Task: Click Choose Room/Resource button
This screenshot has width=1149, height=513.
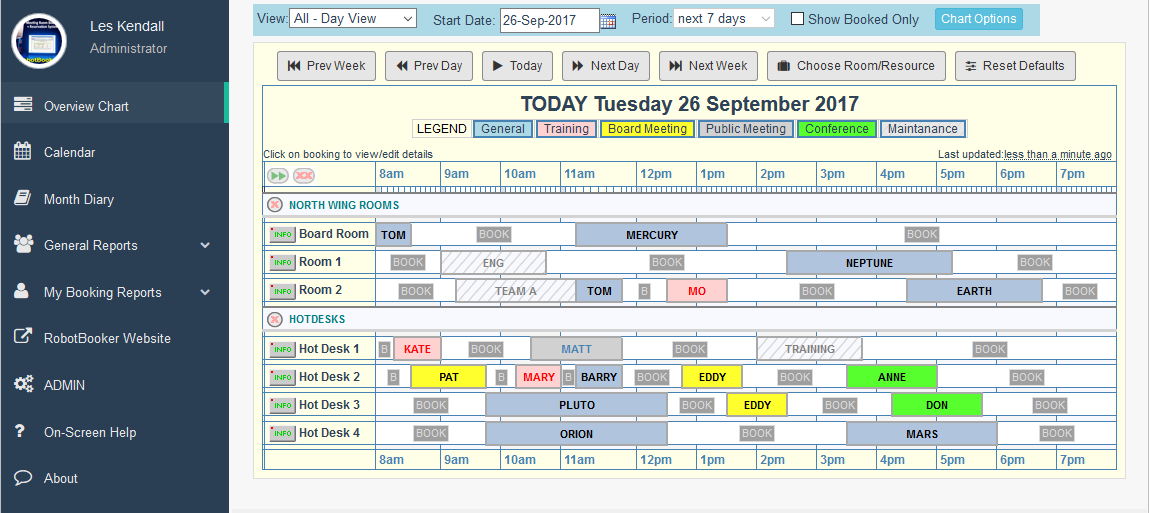Action: (x=856, y=65)
